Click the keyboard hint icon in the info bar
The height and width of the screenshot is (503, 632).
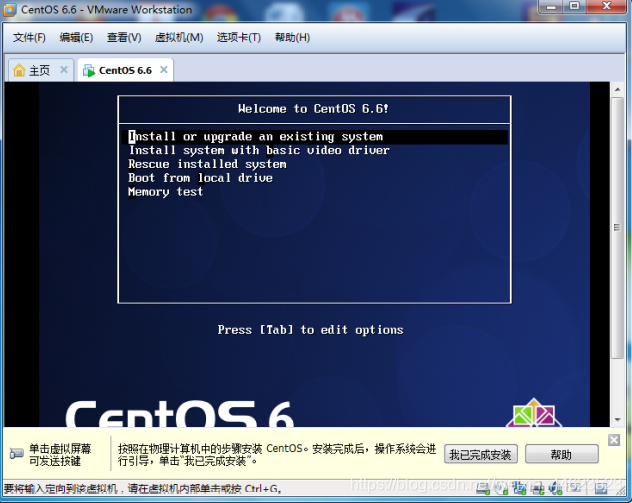coord(17,453)
